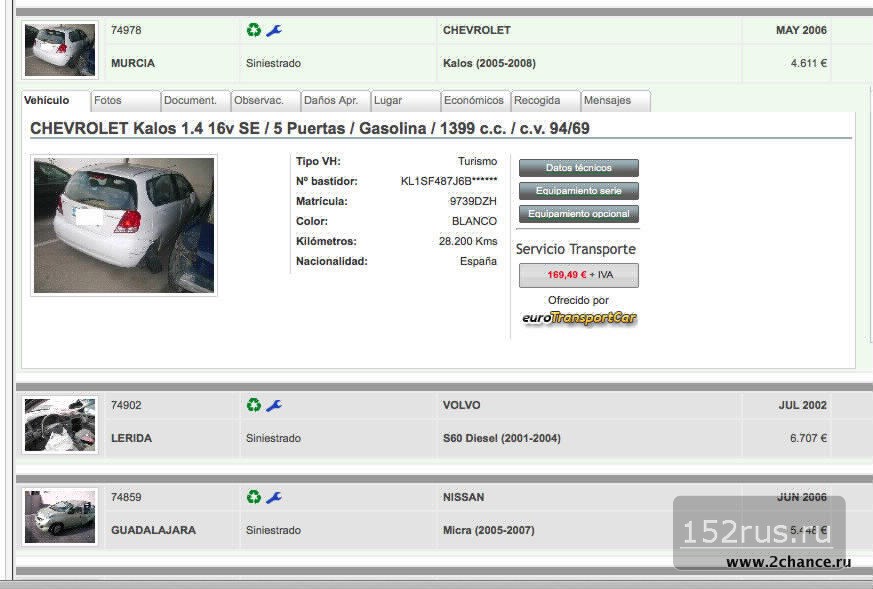Click the Nacionalidad value España
873x589 pixels.
point(478,261)
